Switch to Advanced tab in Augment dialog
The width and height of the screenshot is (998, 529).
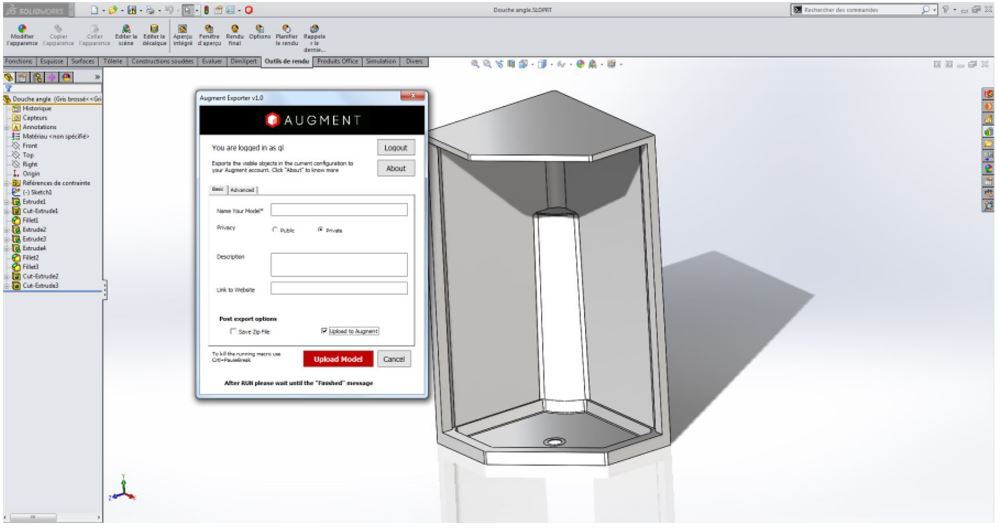pyautogui.click(x=242, y=190)
